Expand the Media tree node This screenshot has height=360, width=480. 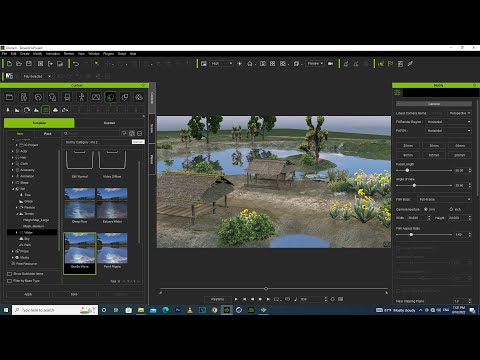(x=13, y=257)
